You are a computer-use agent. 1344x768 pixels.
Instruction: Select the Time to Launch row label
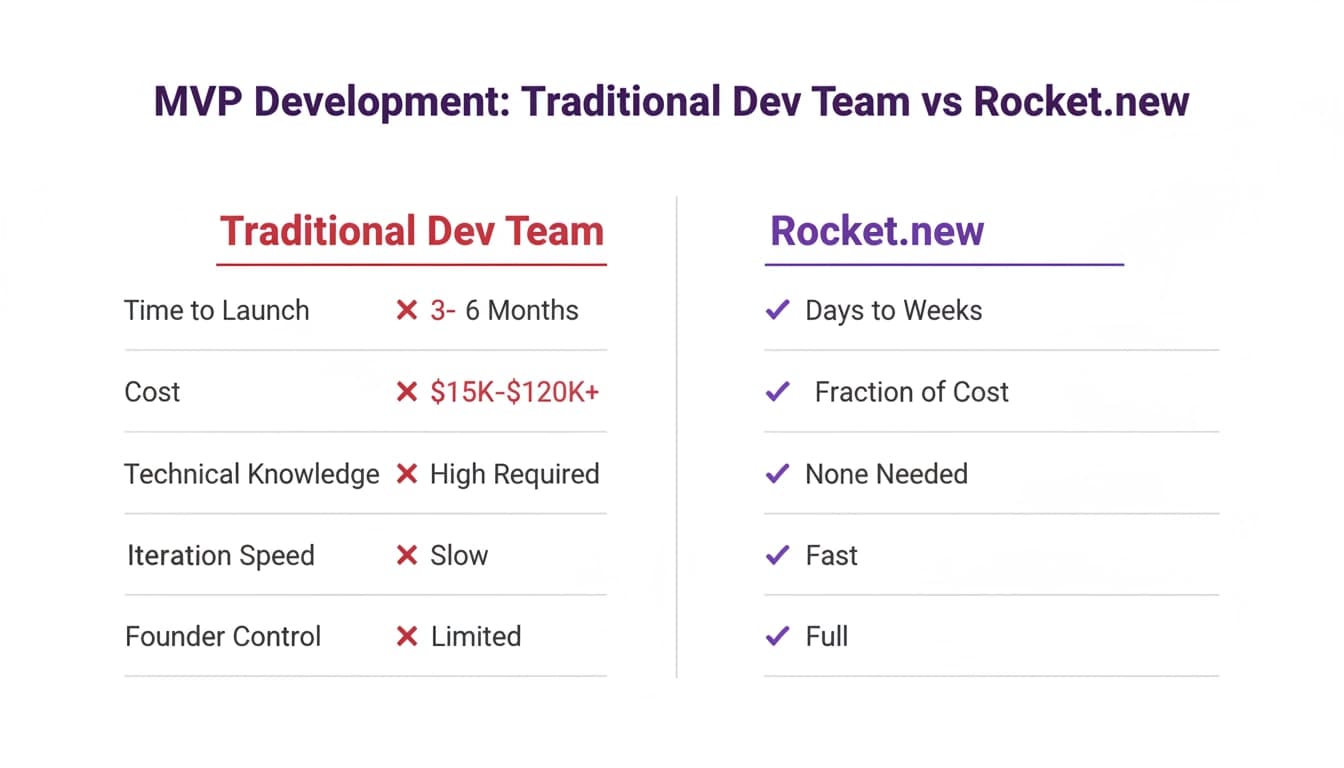pos(217,311)
